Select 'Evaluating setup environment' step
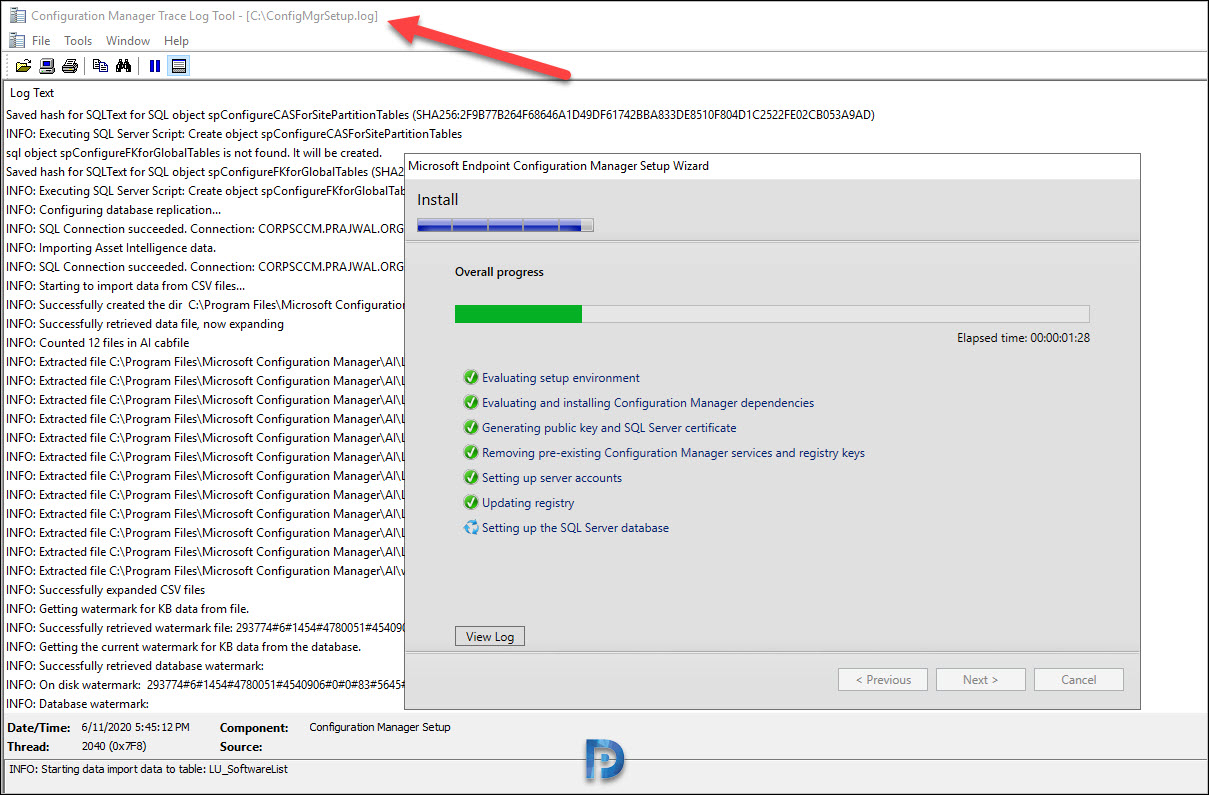This screenshot has width=1209, height=795. point(561,378)
